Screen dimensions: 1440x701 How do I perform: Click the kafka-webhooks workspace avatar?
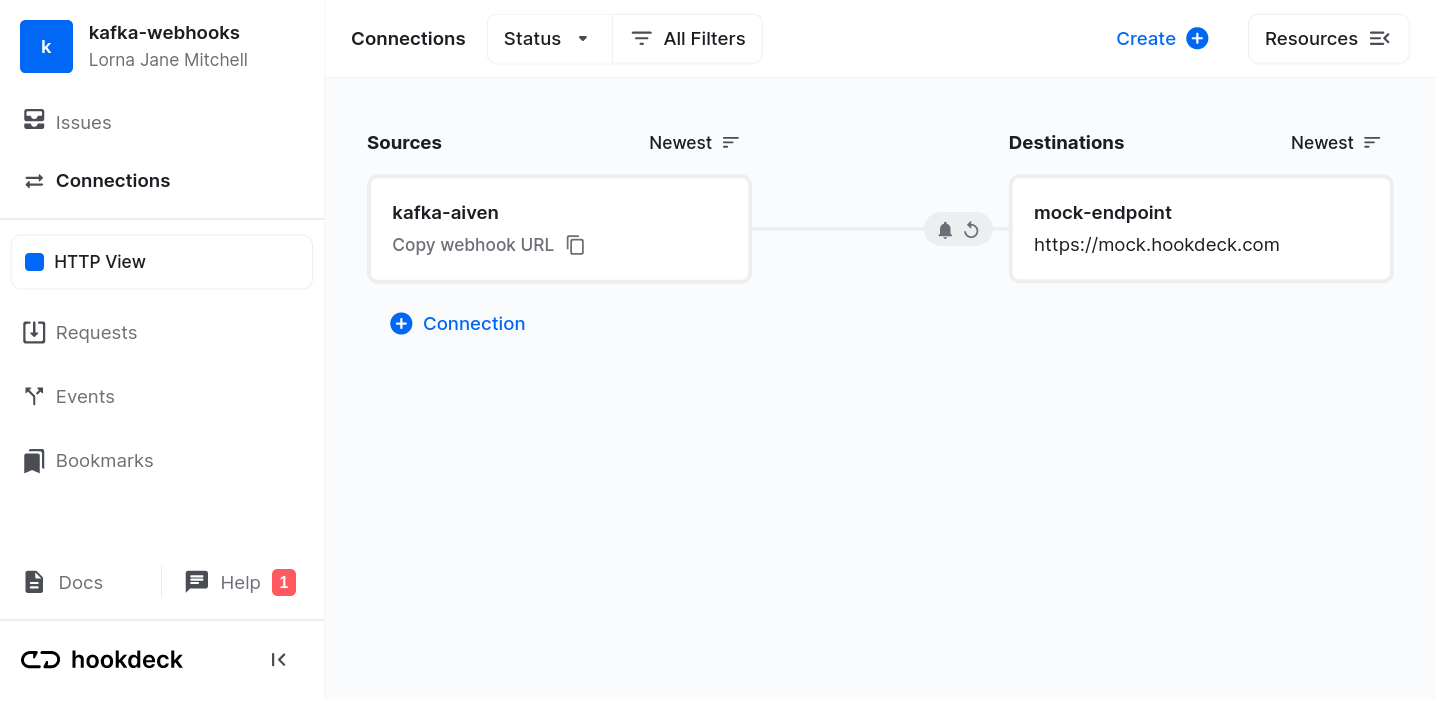tap(46, 46)
